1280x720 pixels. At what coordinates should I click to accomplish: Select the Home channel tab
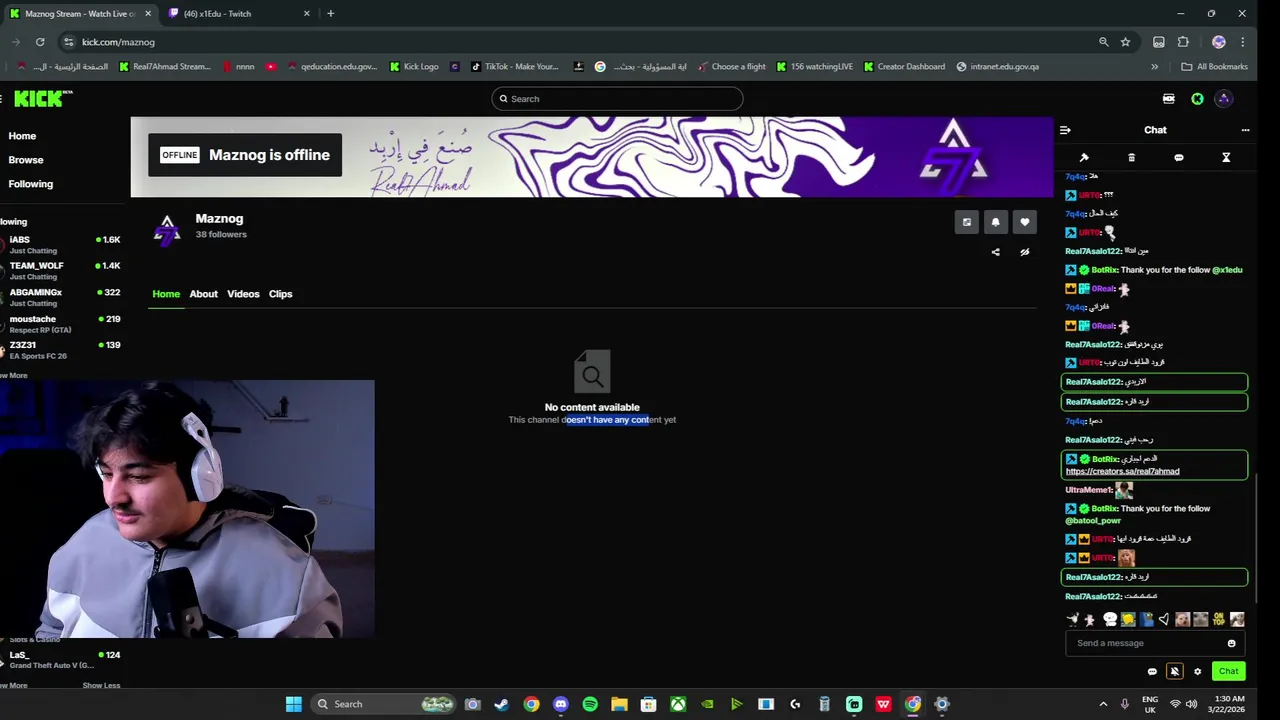point(166,294)
